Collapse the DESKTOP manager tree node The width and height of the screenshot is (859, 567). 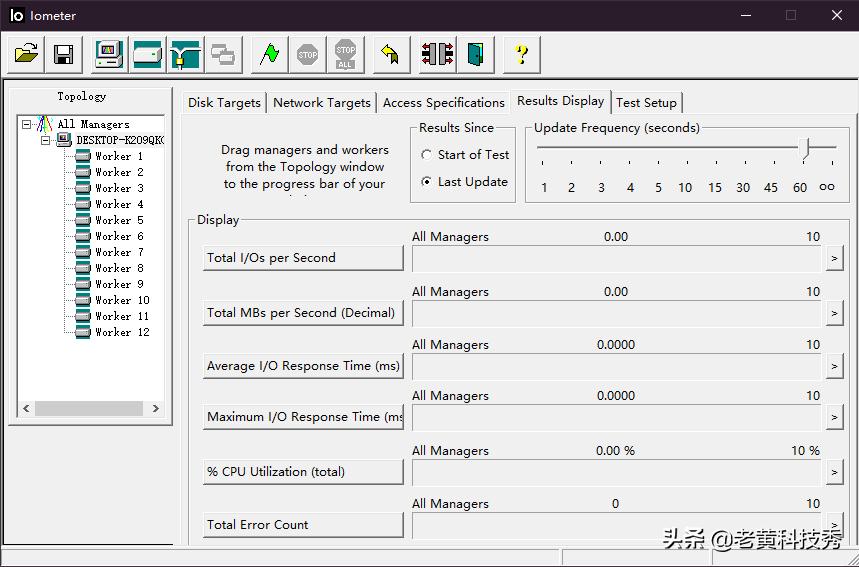(45, 141)
